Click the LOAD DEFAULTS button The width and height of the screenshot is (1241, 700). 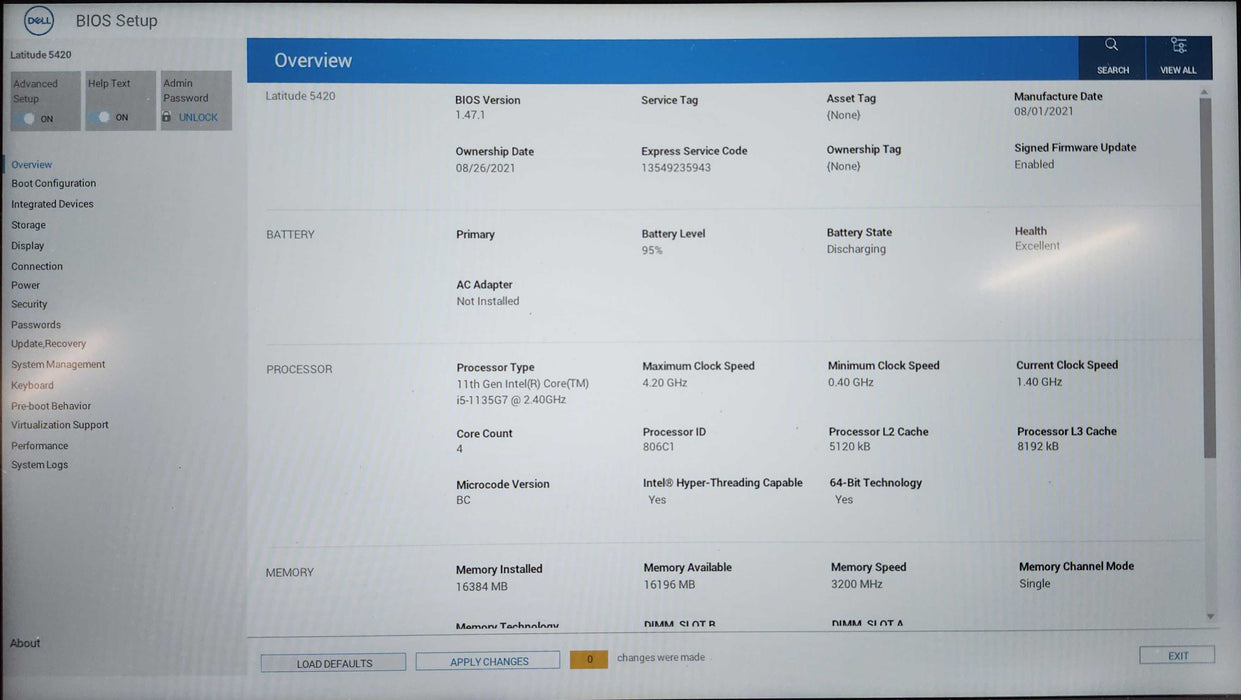[x=333, y=662]
